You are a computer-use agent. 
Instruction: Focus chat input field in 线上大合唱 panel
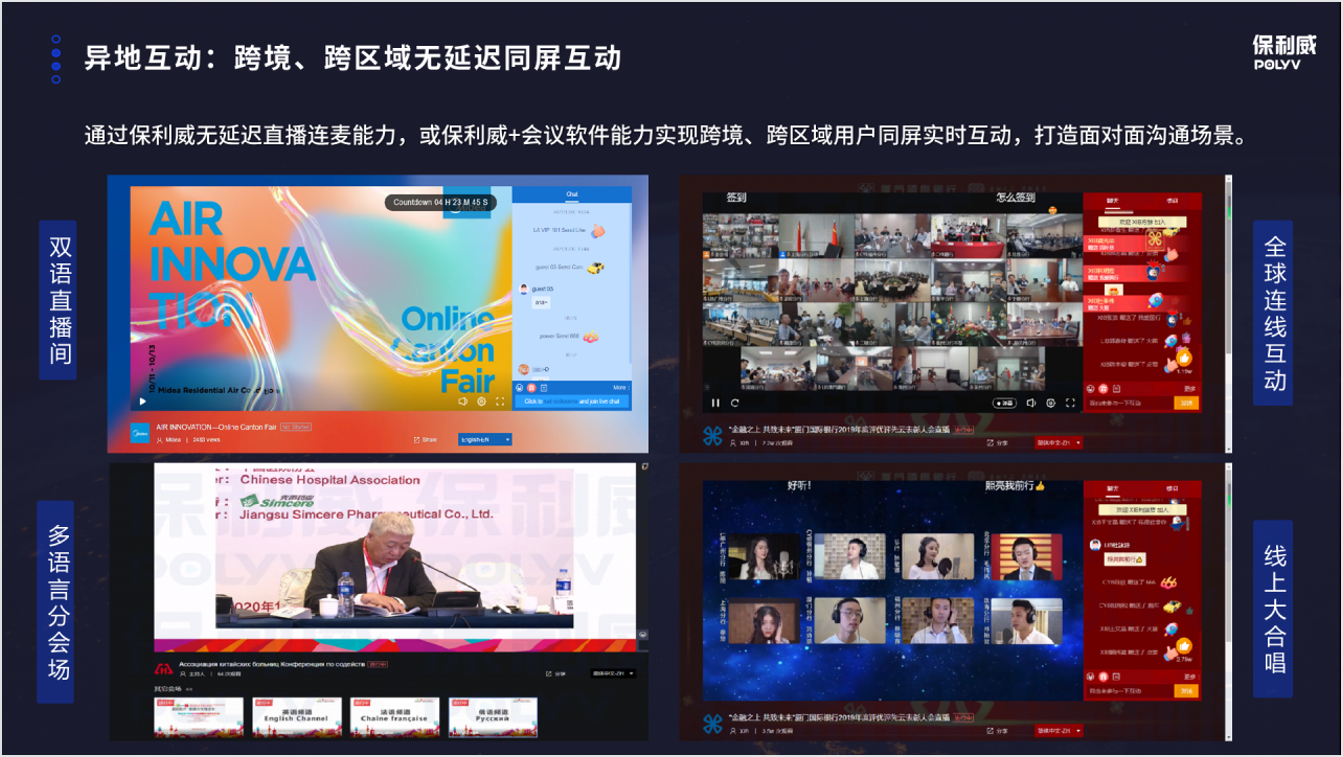[1128, 691]
